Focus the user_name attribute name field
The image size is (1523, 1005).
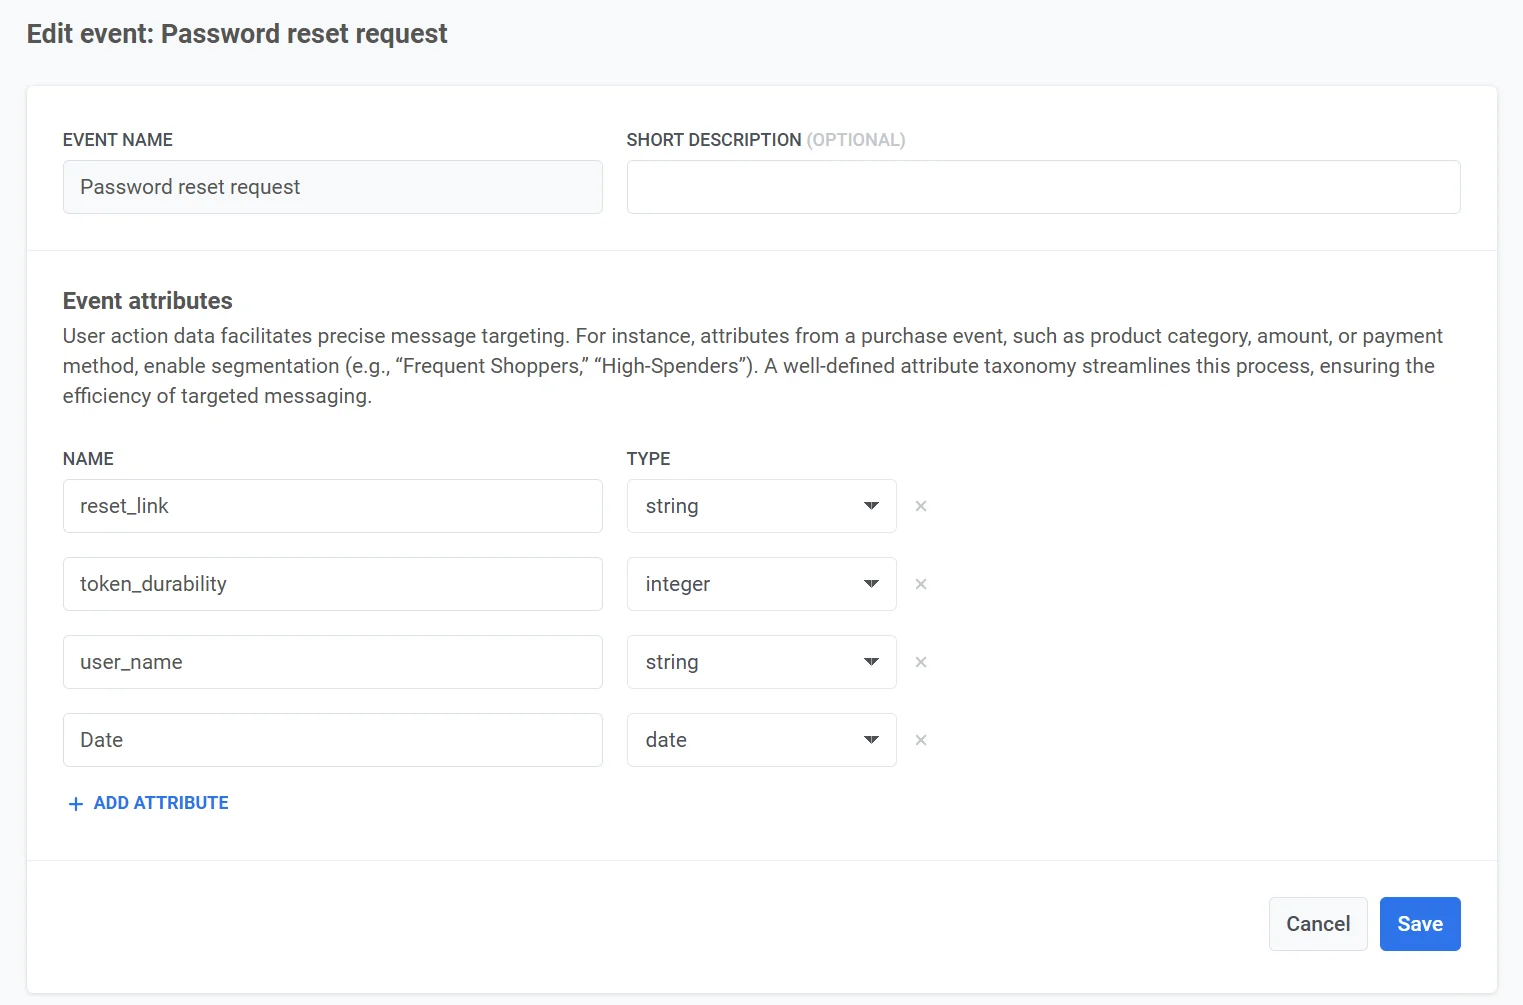[332, 662]
